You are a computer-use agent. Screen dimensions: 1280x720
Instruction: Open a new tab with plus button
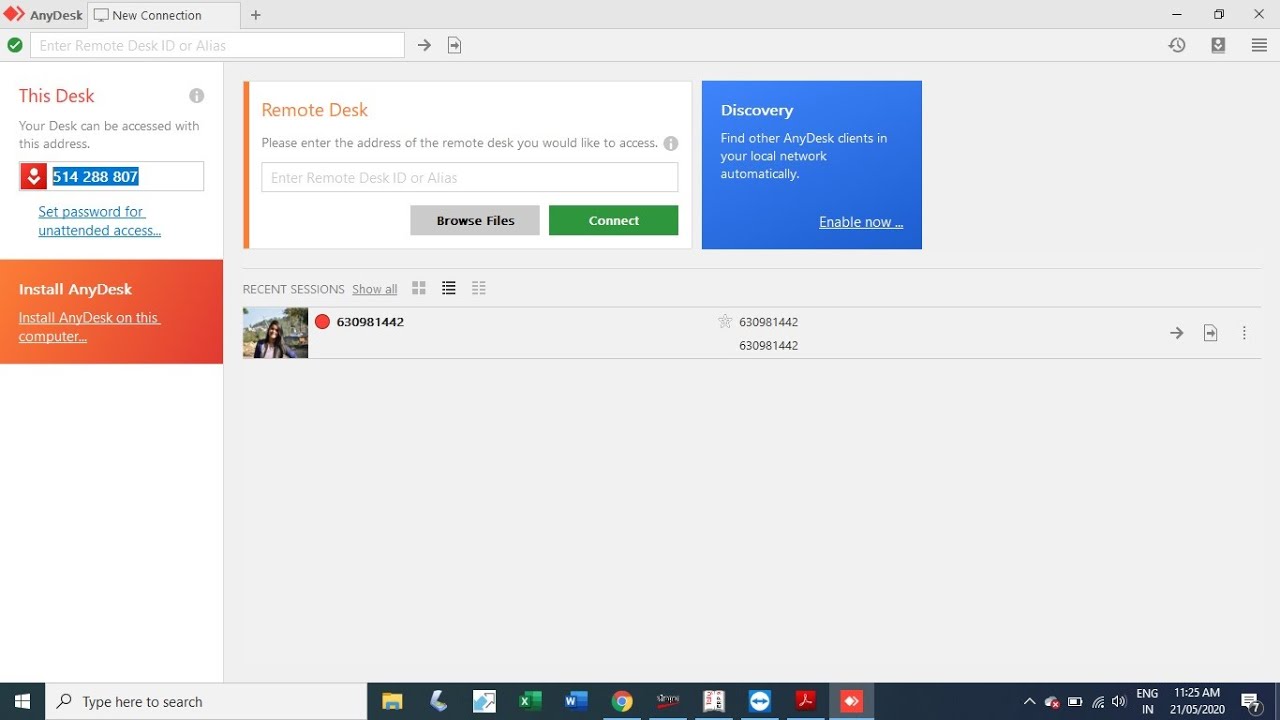255,15
